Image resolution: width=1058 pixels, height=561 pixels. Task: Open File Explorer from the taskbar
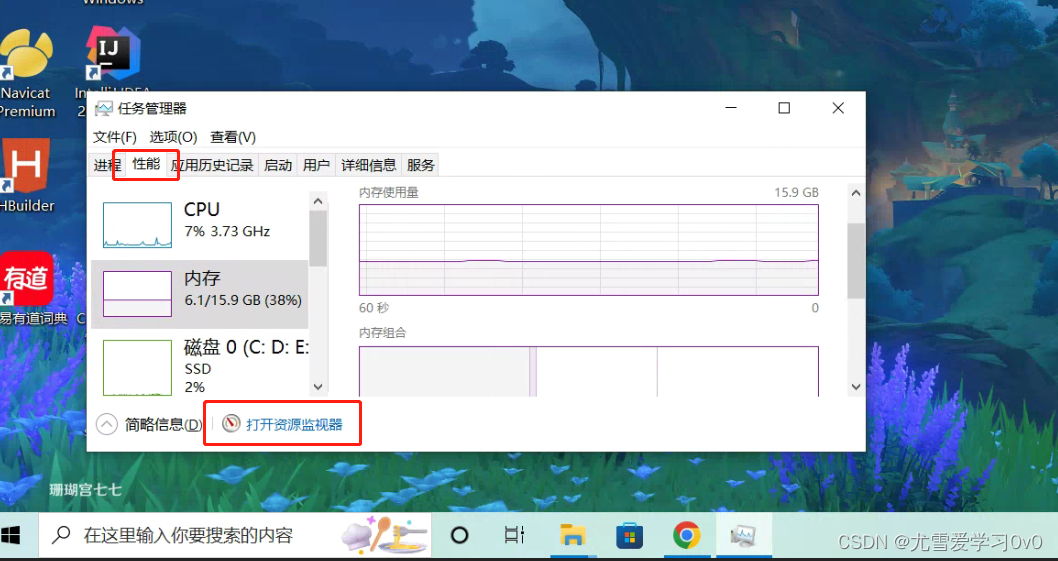pyautogui.click(x=572, y=535)
